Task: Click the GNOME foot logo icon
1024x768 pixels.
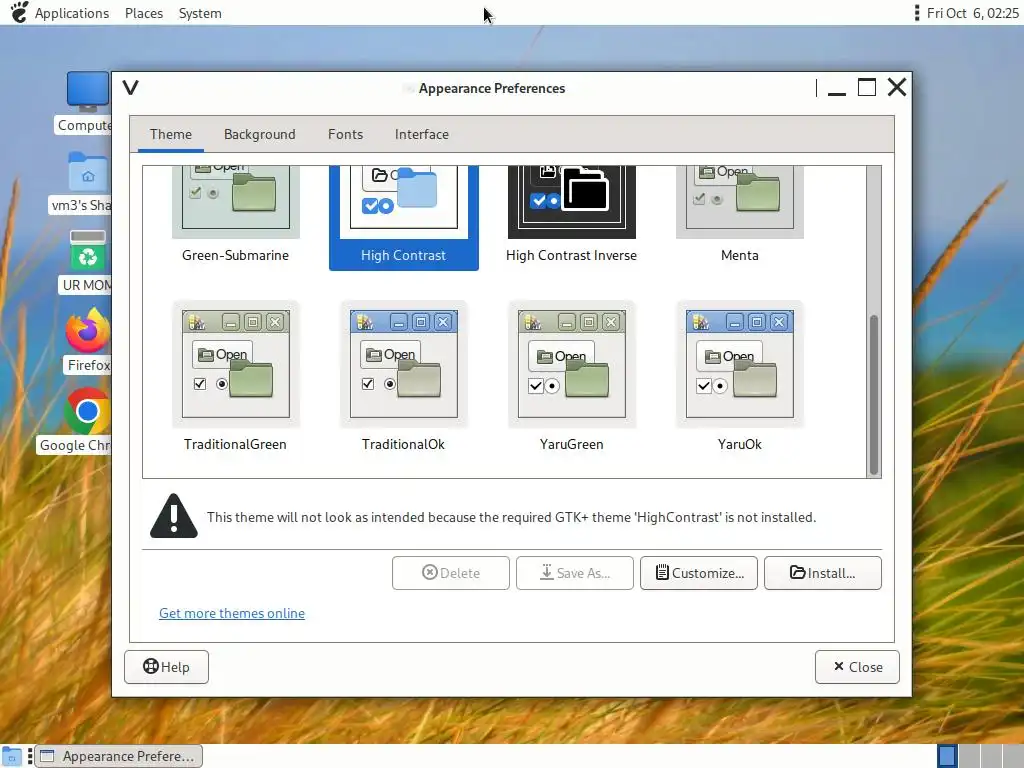Action: pyautogui.click(x=20, y=12)
